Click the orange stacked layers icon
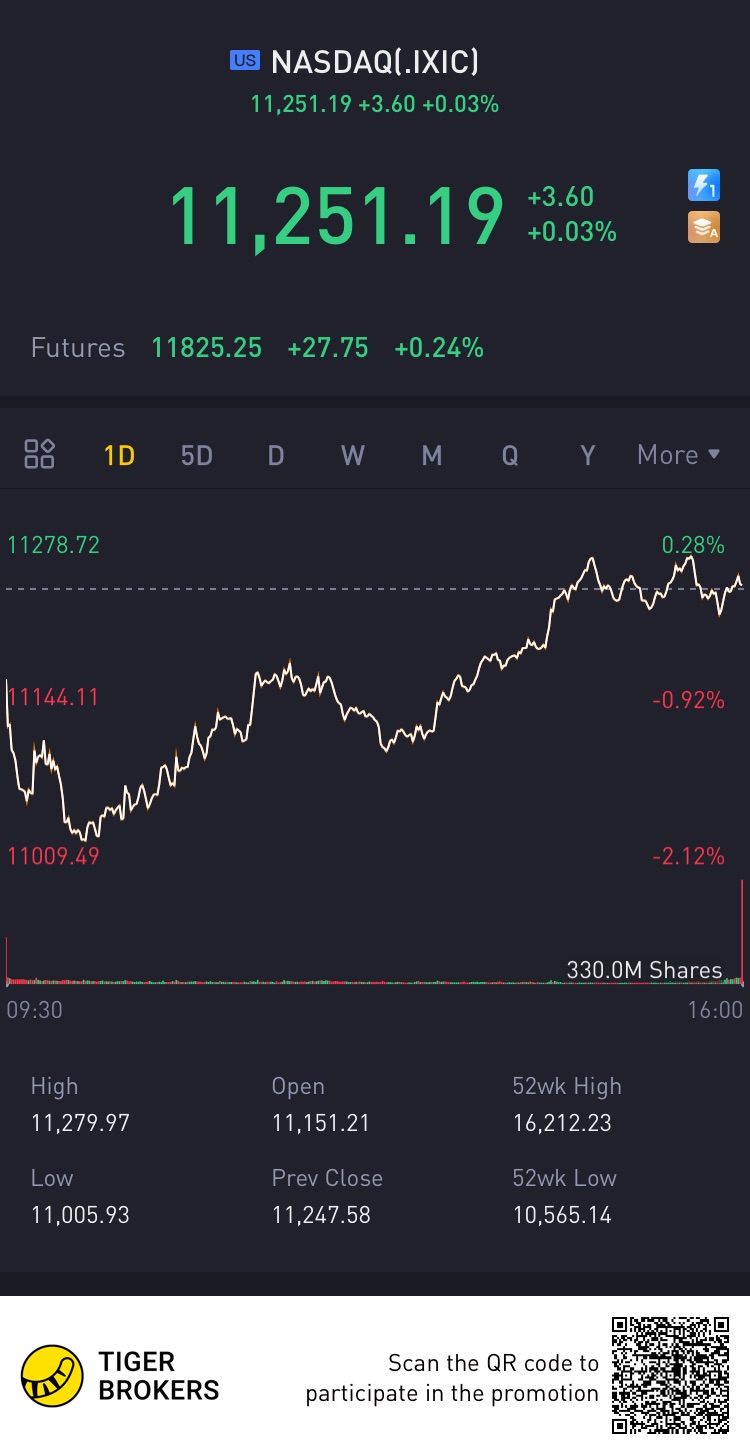Screen dimensions: 750x1456 pyautogui.click(x=704, y=228)
